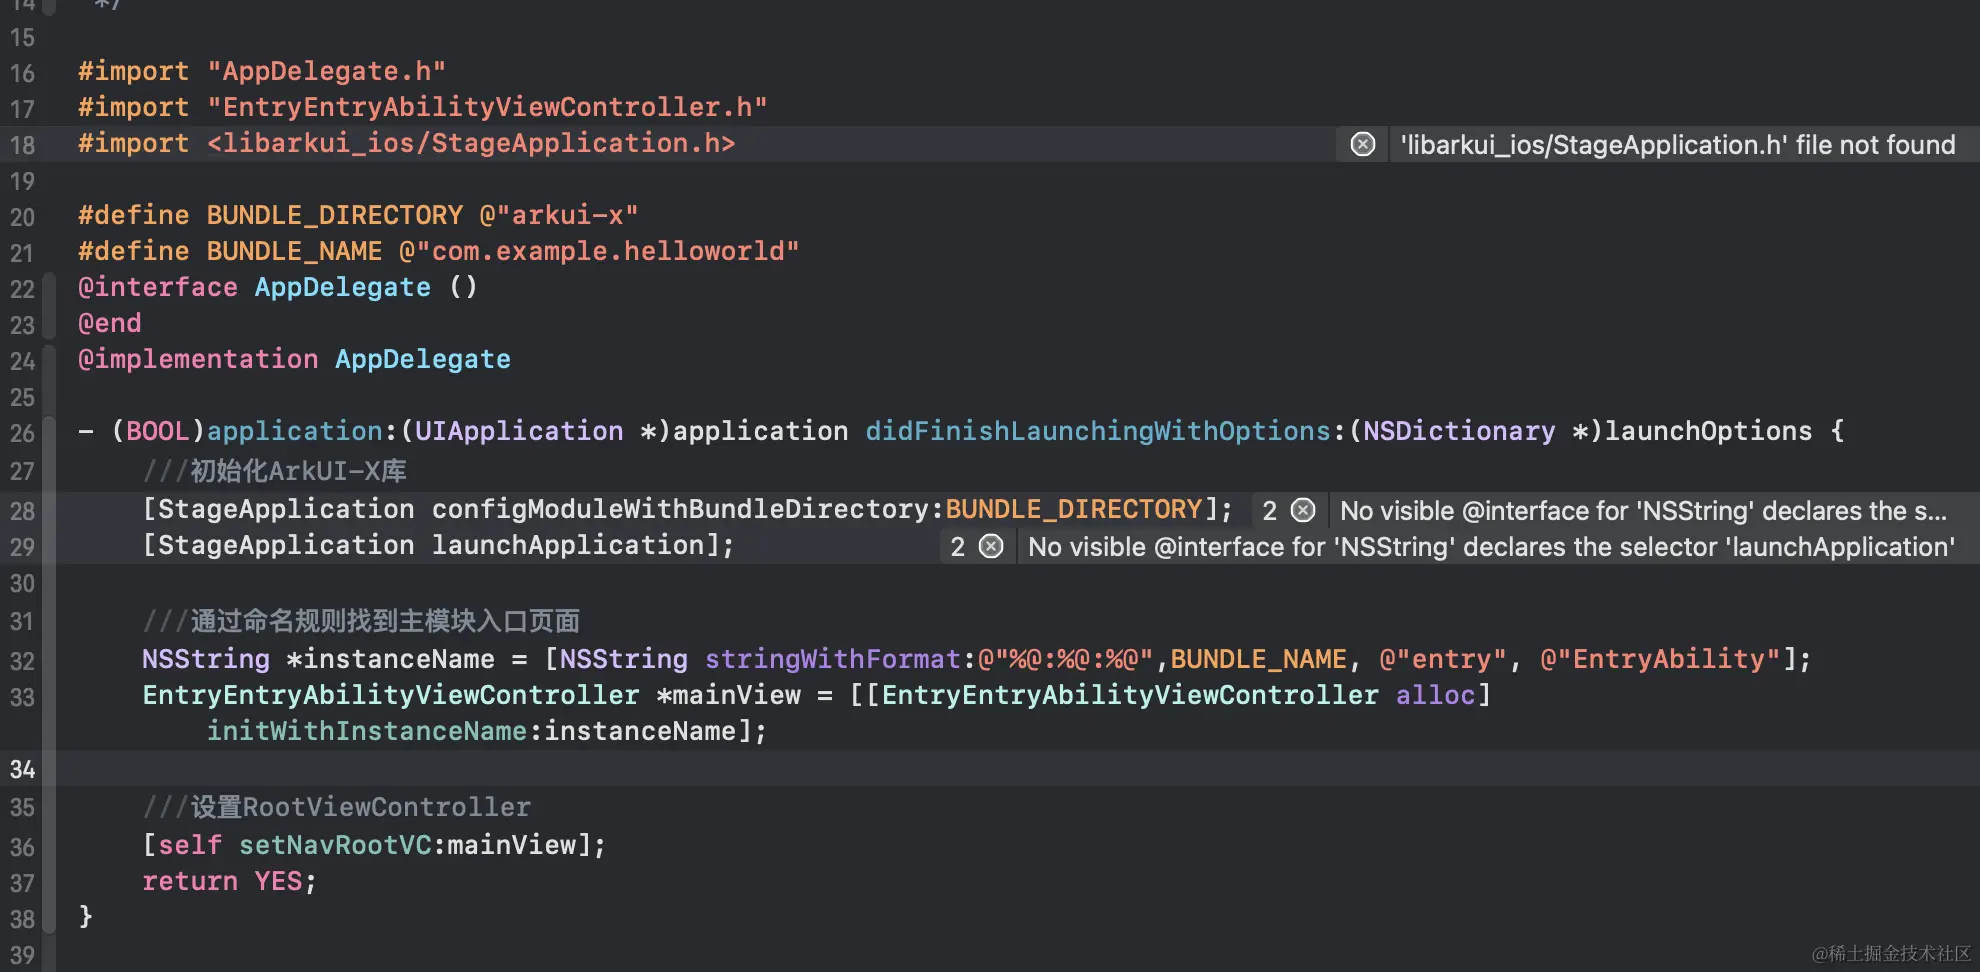Click the launchApplication selector on line 29
The image size is (1980, 972).
pyautogui.click(x=567, y=545)
